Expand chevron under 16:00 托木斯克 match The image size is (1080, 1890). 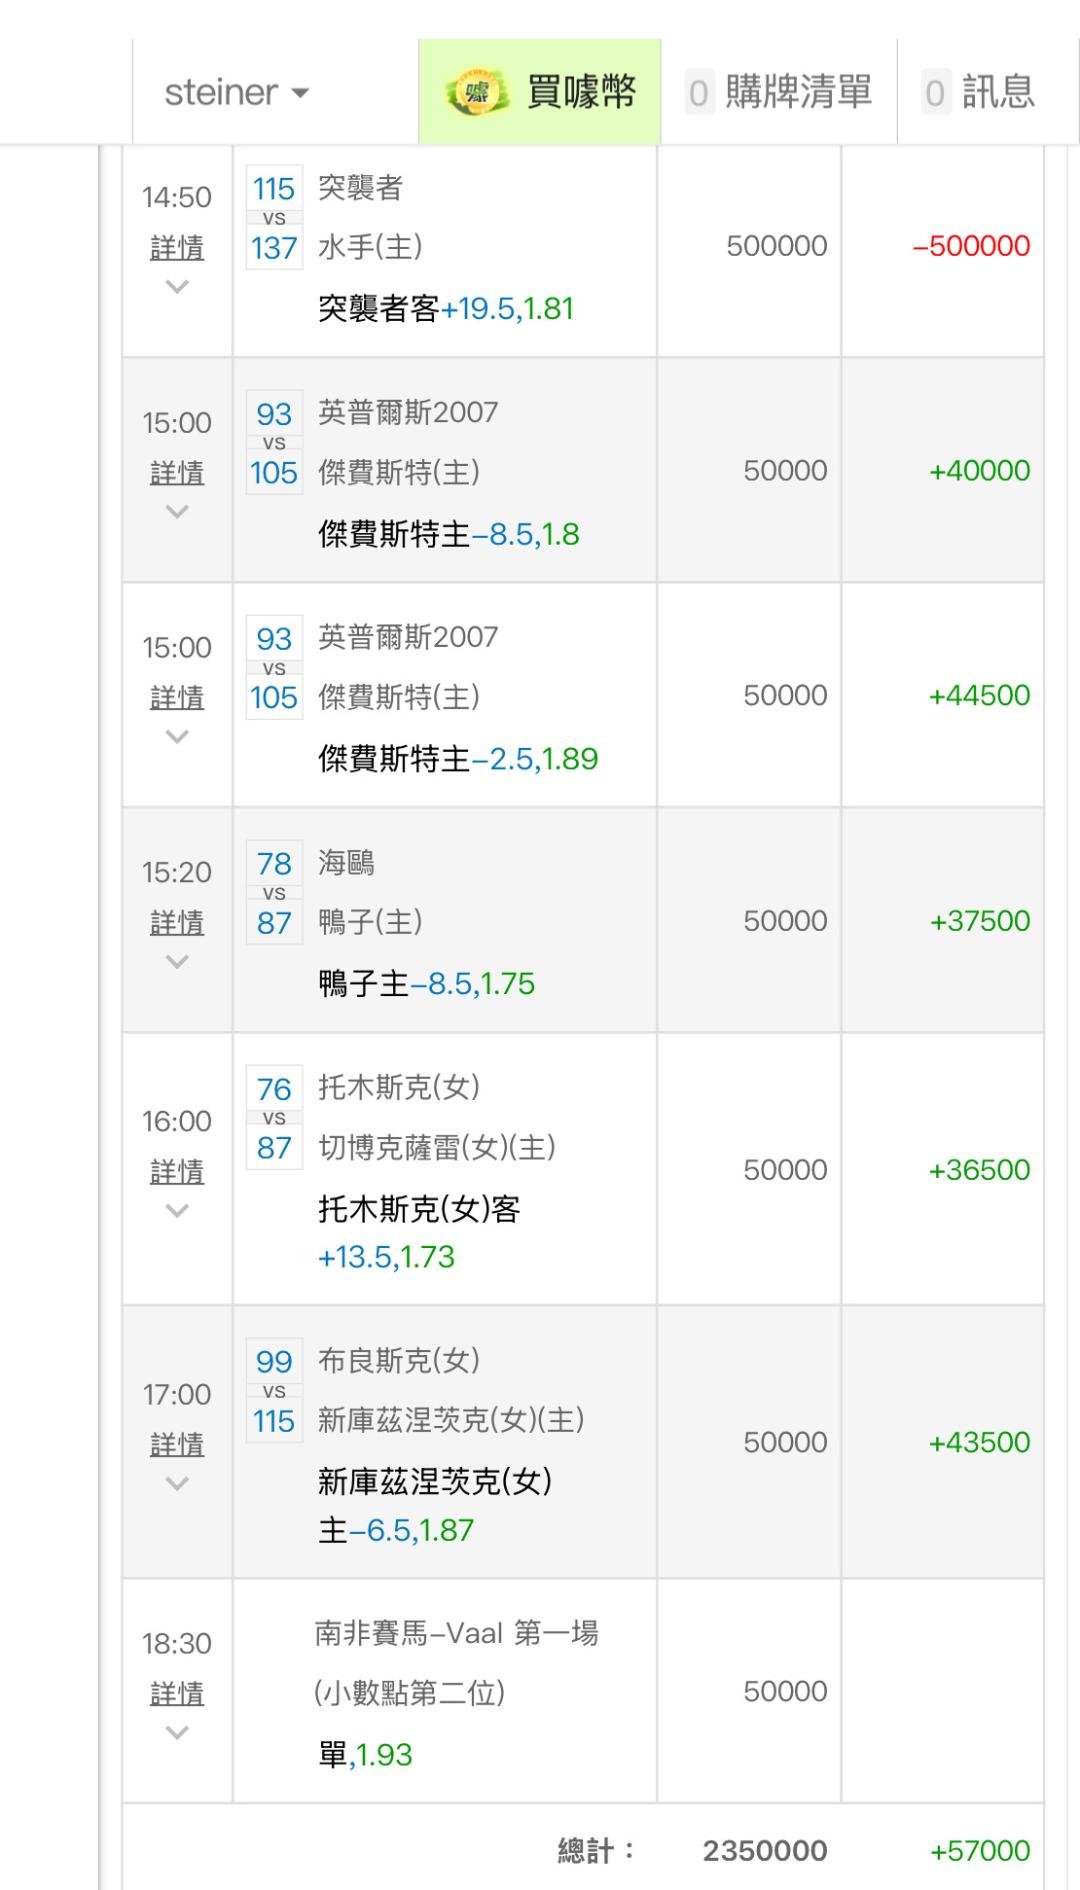pyautogui.click(x=177, y=1211)
